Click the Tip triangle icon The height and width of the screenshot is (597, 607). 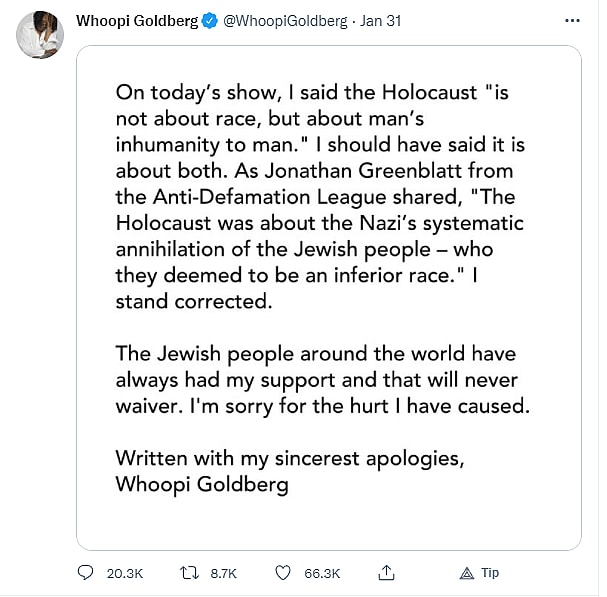(x=466, y=573)
